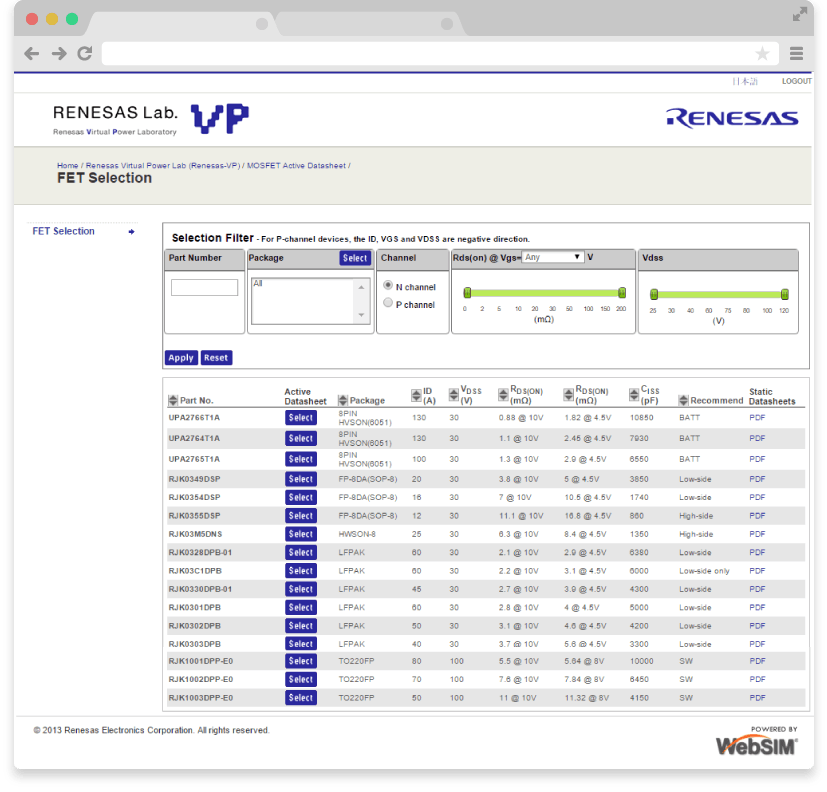Click part number RJK0355DSP in the table

point(195,516)
